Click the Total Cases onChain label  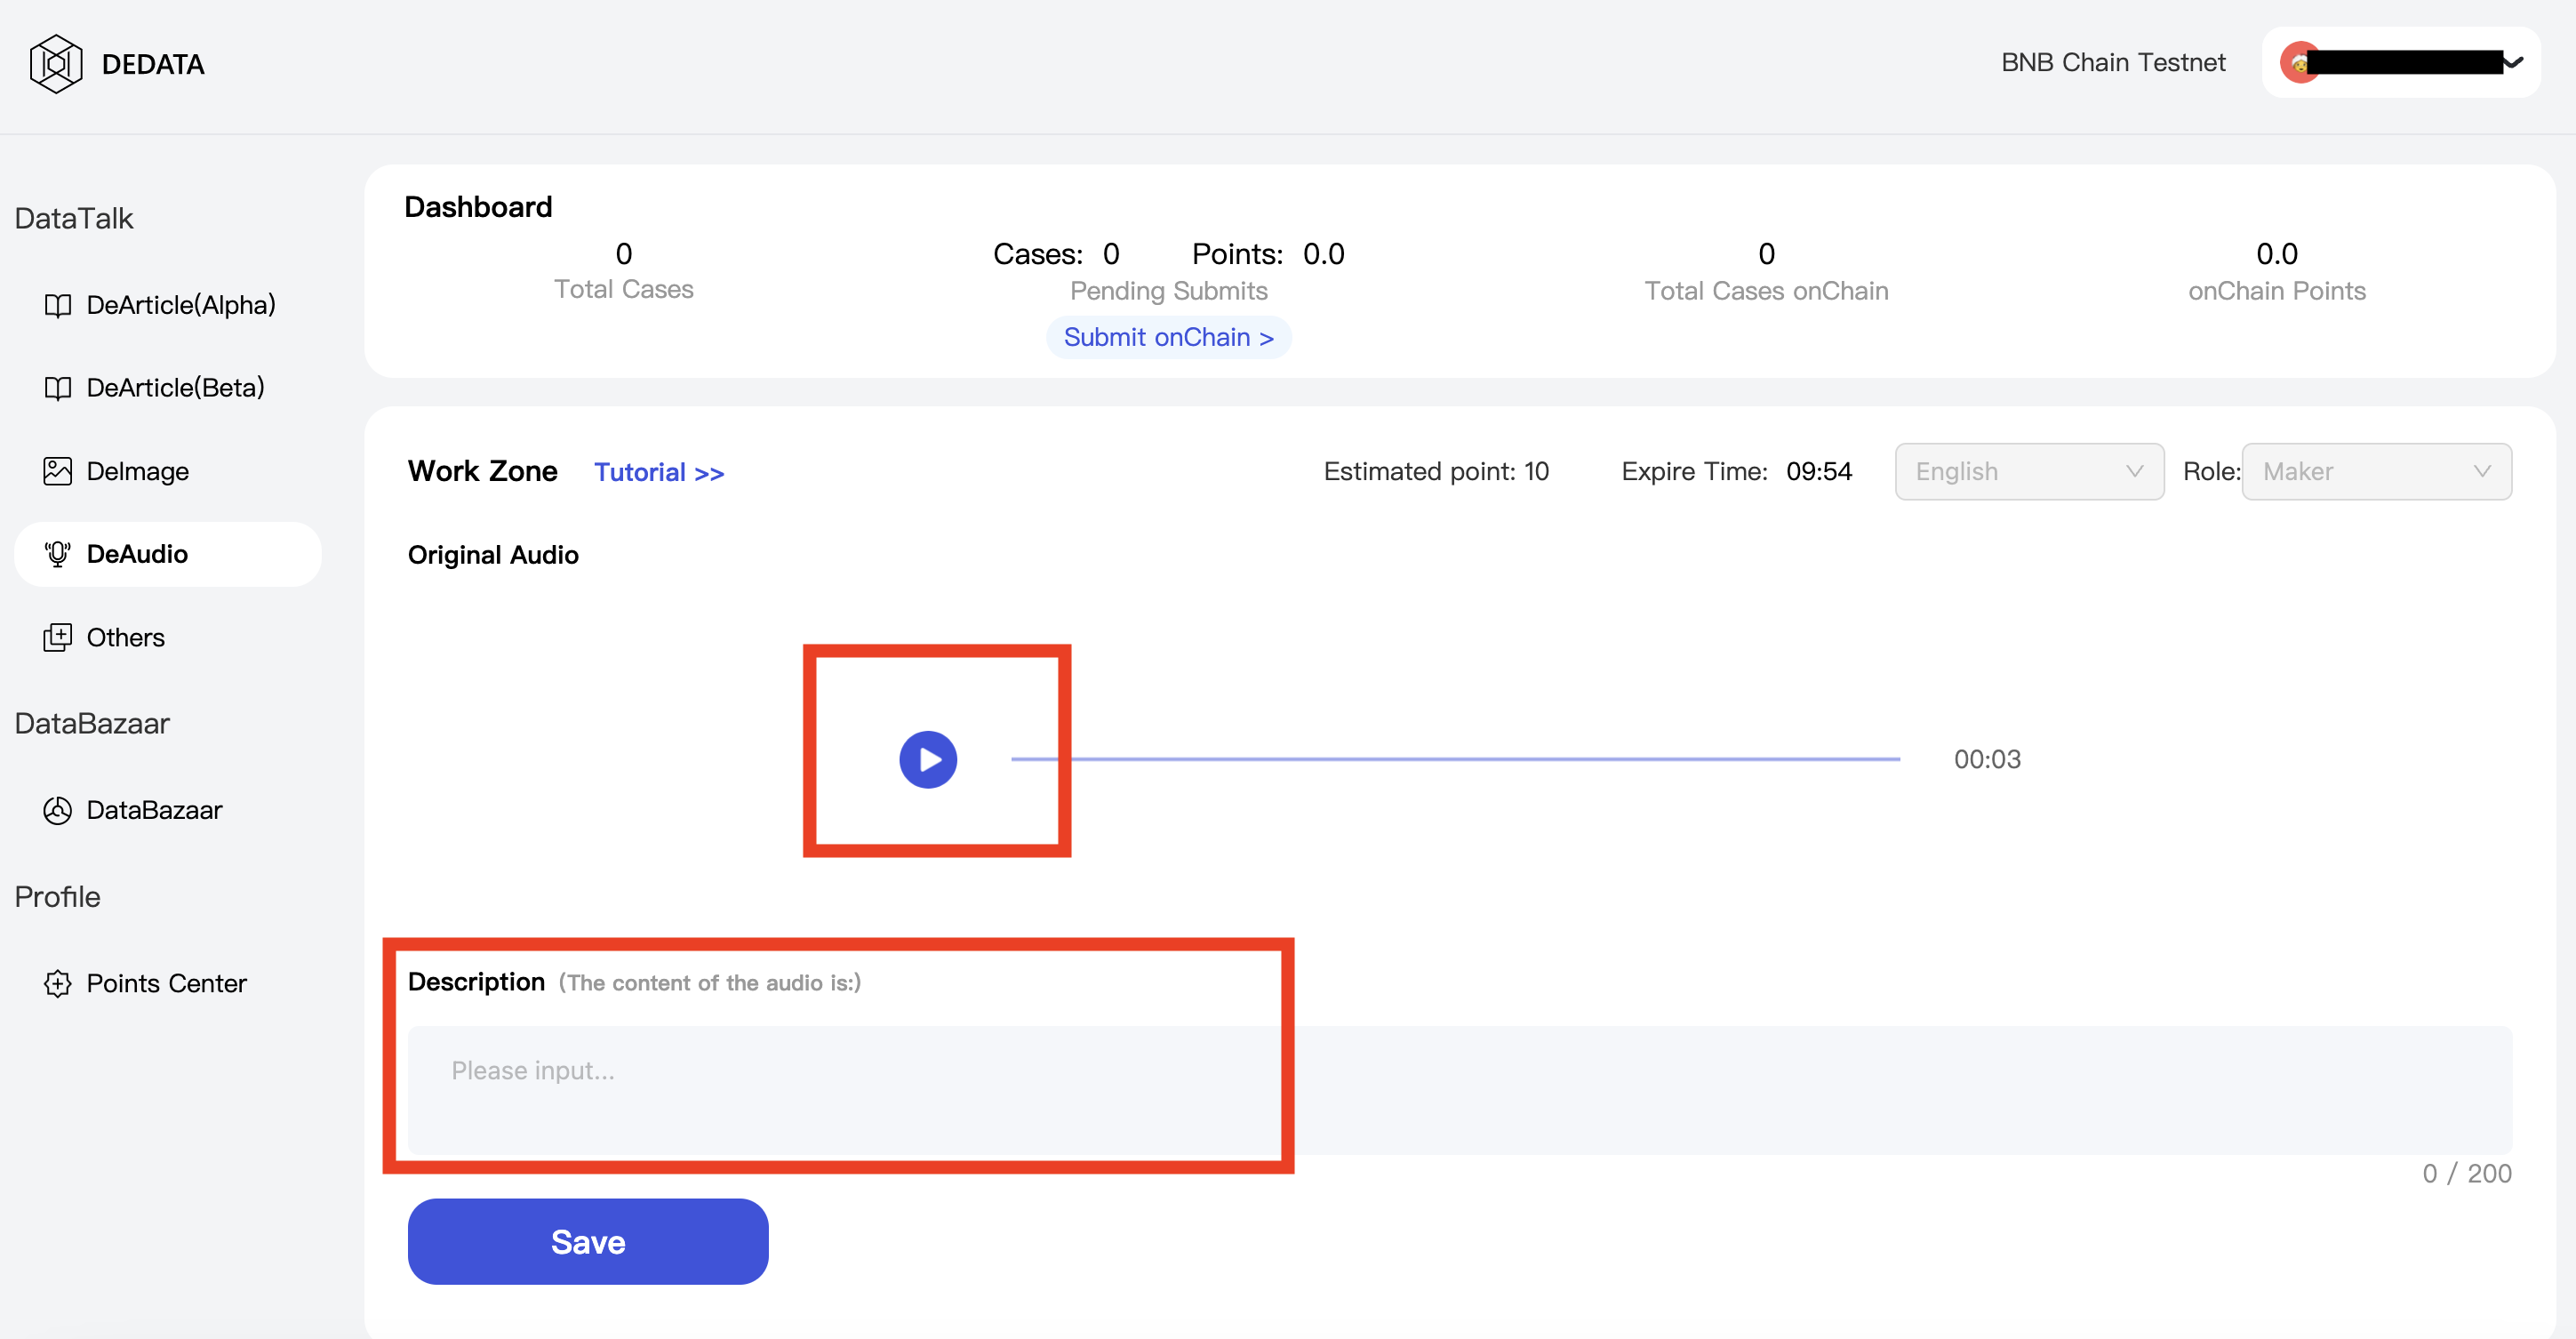1766,291
